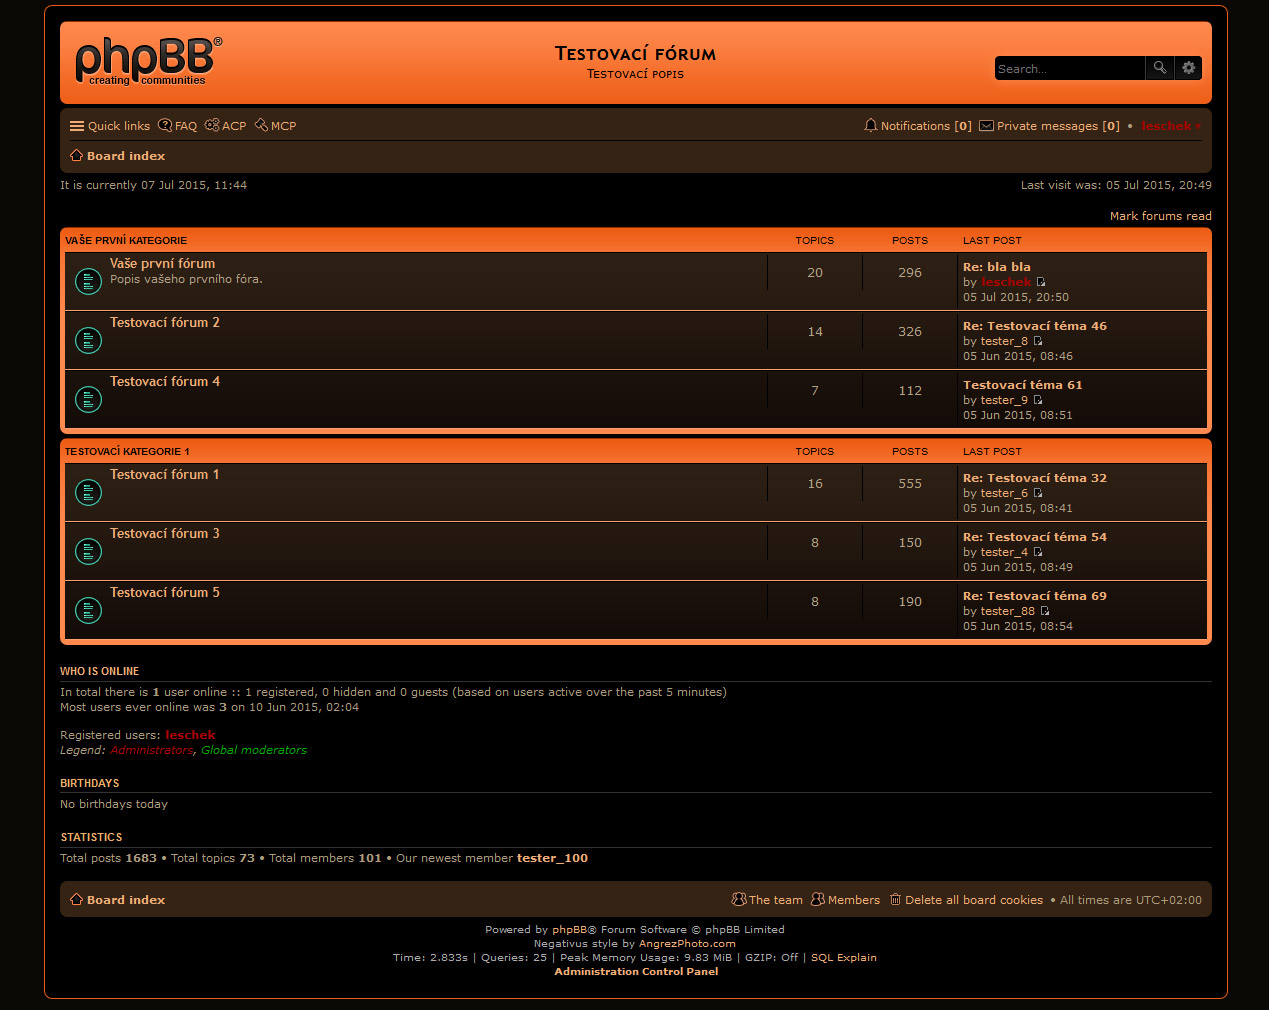Open the Quick links menu
This screenshot has width=1269, height=1010.
[x=110, y=126]
